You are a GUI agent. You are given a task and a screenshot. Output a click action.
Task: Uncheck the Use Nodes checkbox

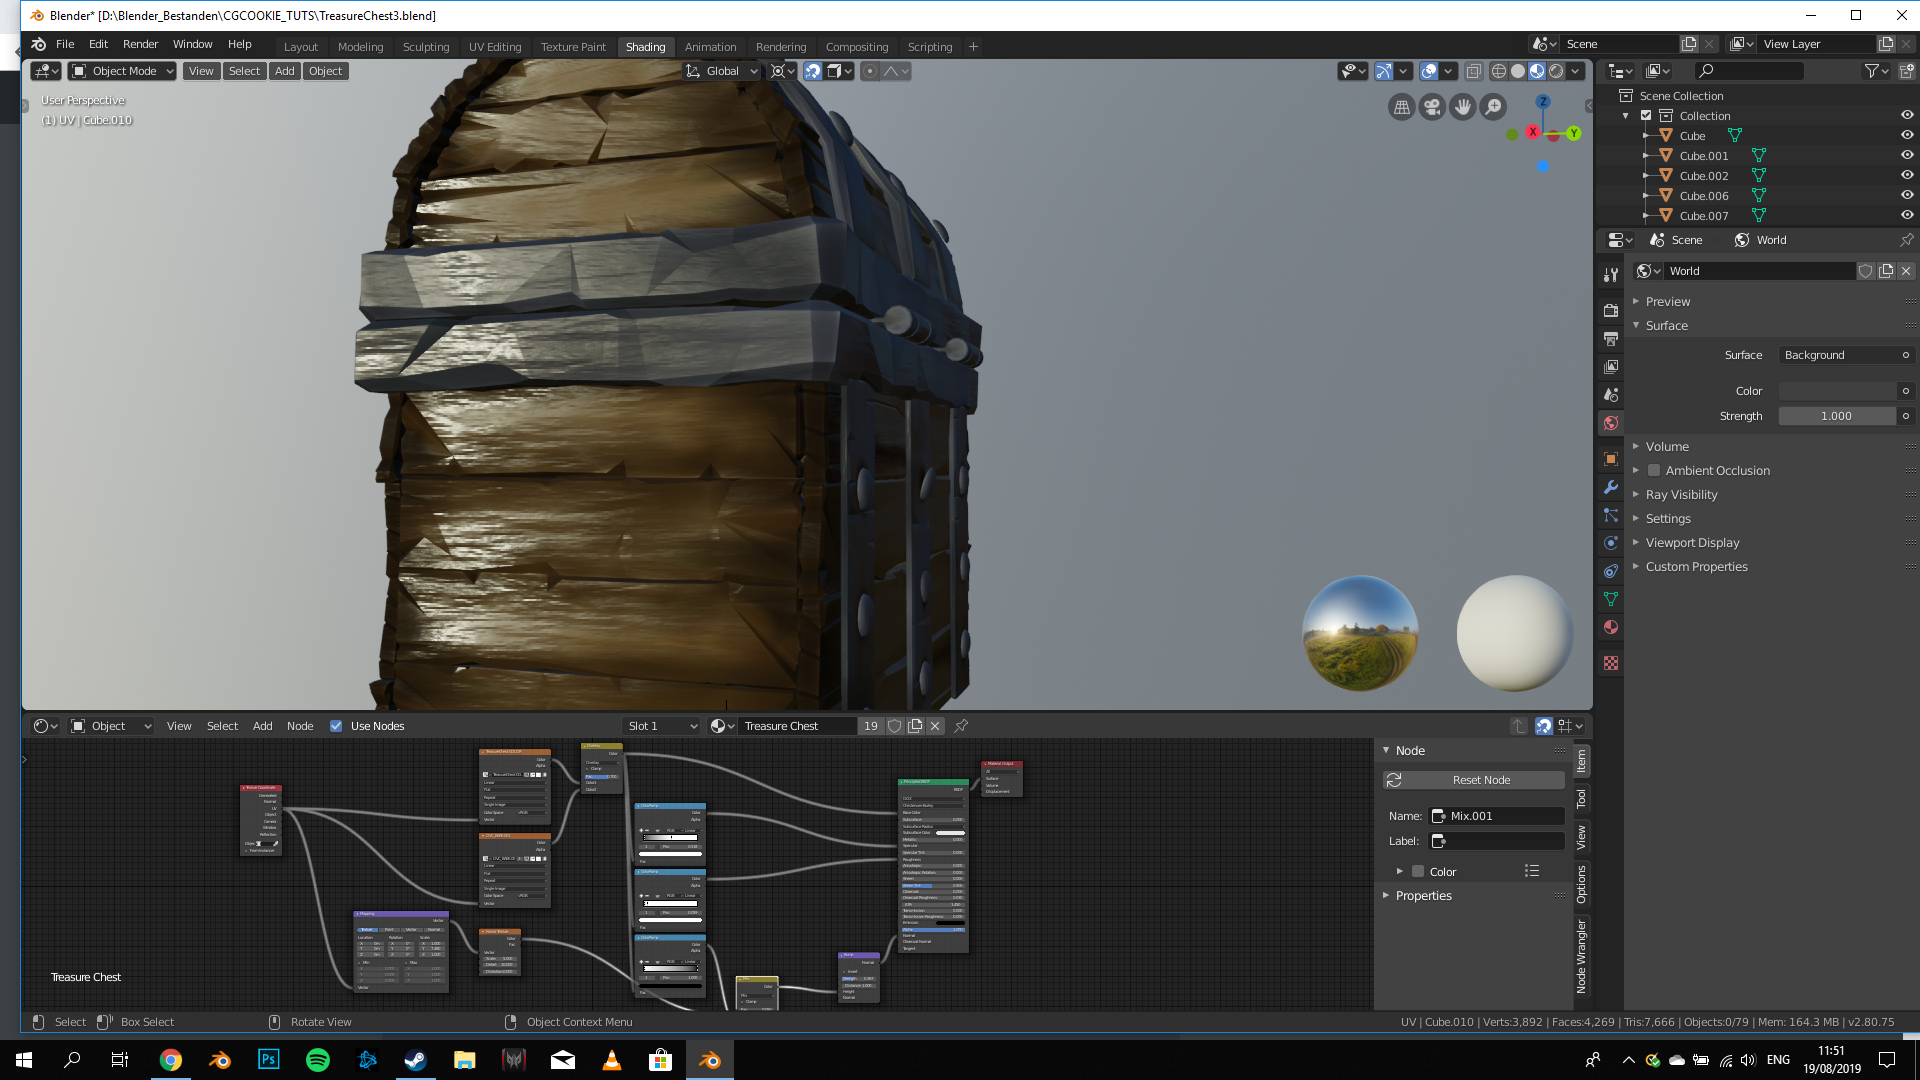[336, 726]
